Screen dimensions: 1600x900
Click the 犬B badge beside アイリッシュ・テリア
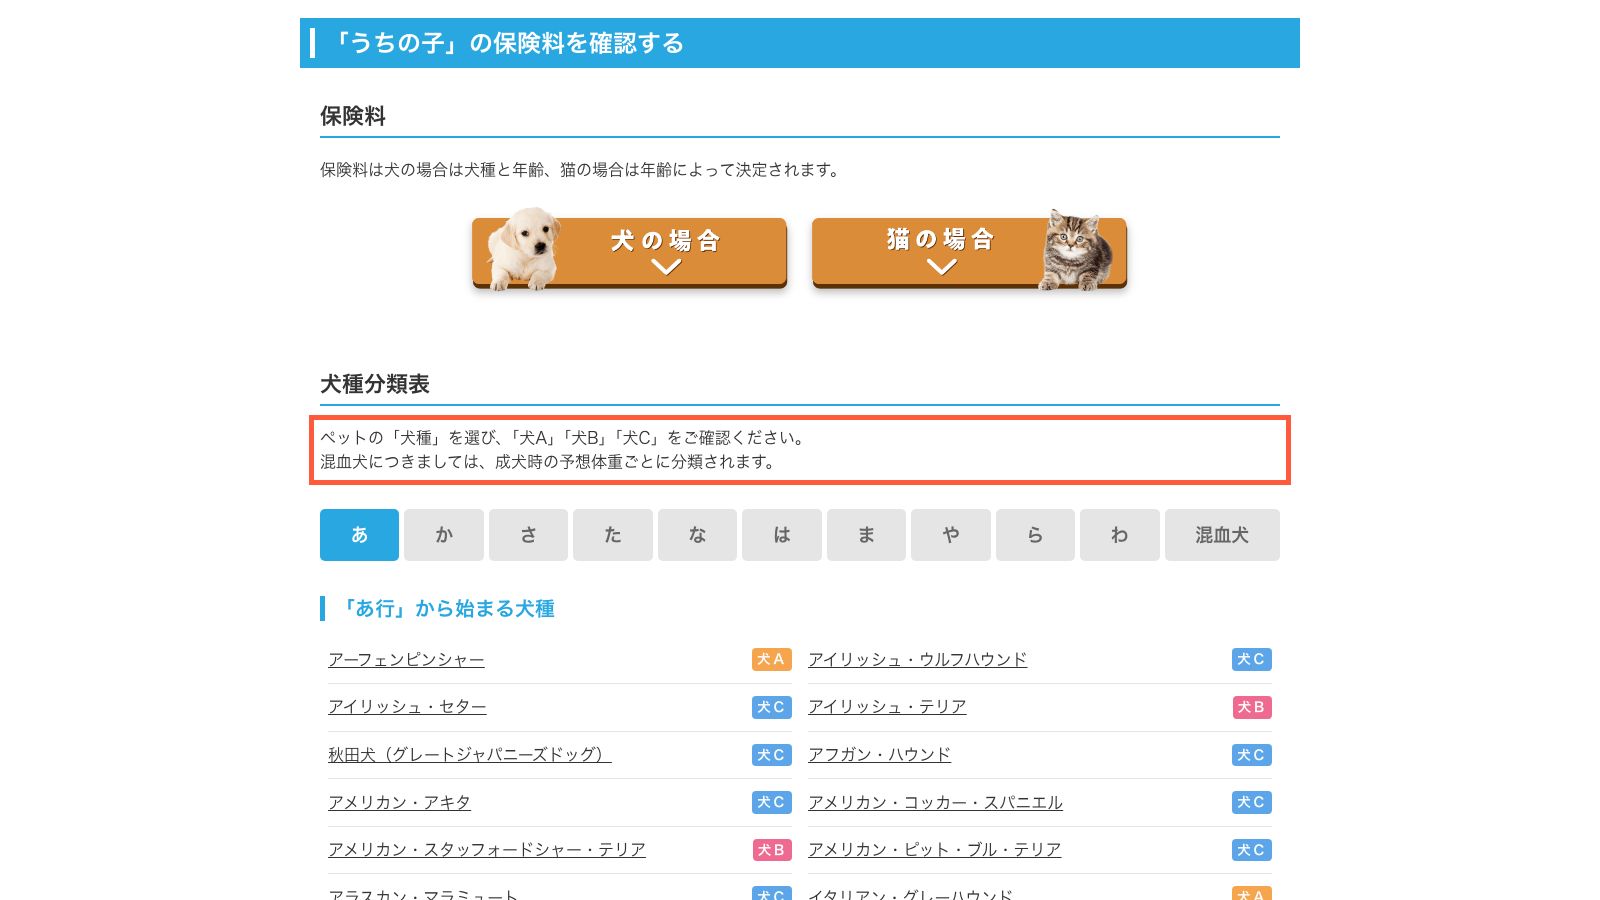[x=1251, y=707]
